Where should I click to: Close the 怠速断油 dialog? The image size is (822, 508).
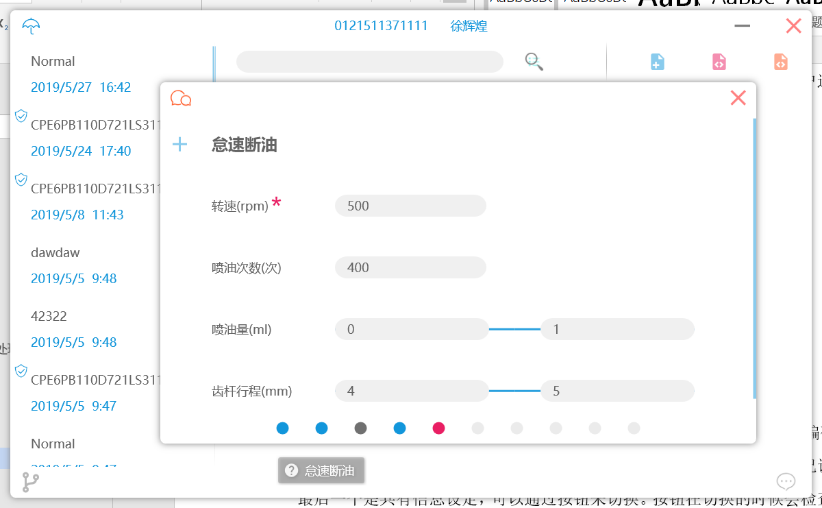coord(738,98)
